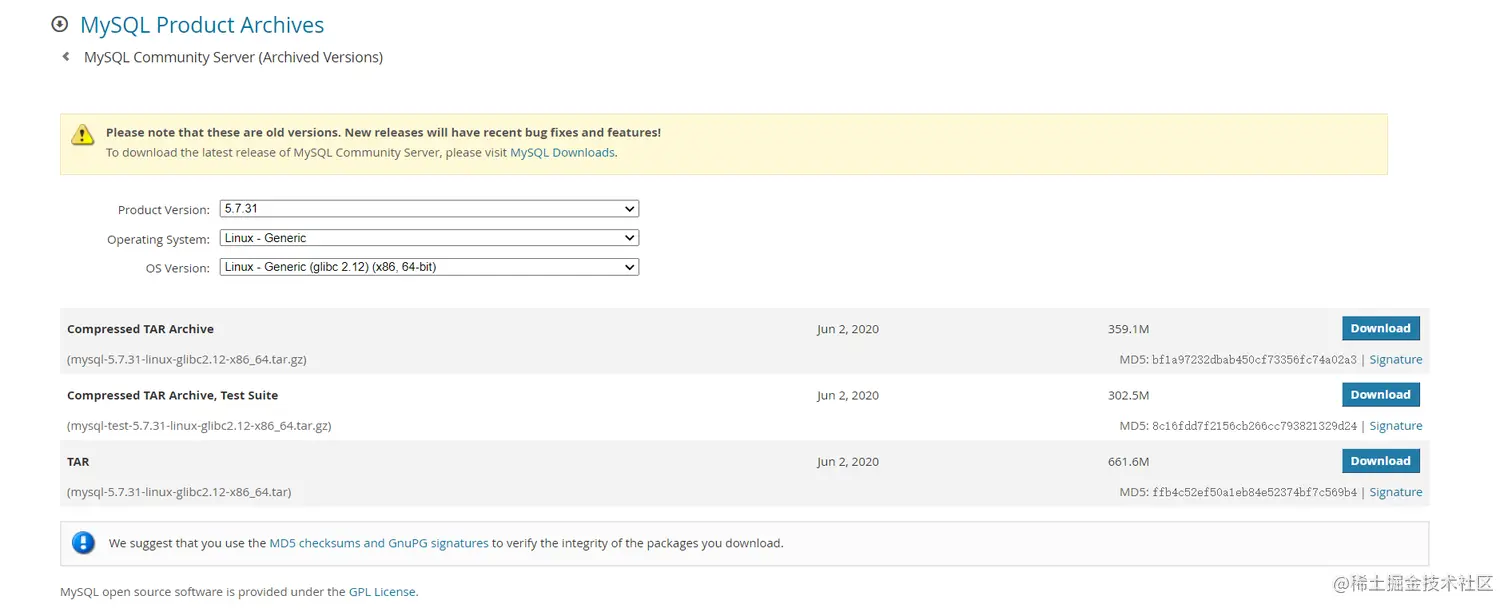Click the download circle icon beside MySQL Product Archives
This screenshot has height=612, width=1512.
pyautogui.click(x=60, y=25)
